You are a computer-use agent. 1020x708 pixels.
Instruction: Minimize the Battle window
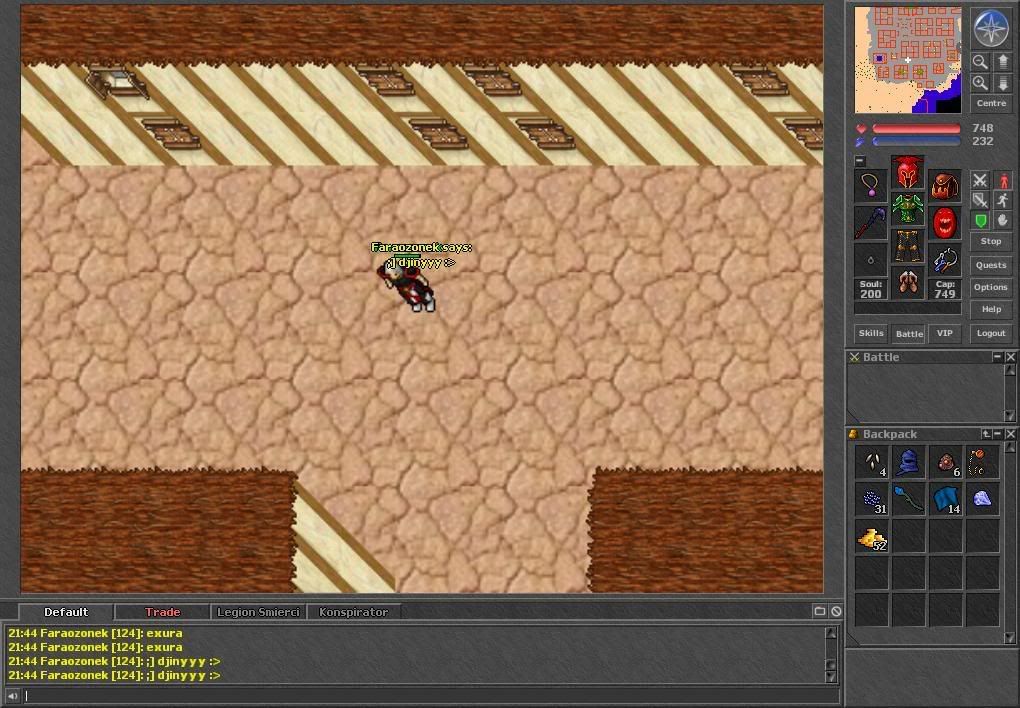pos(997,357)
